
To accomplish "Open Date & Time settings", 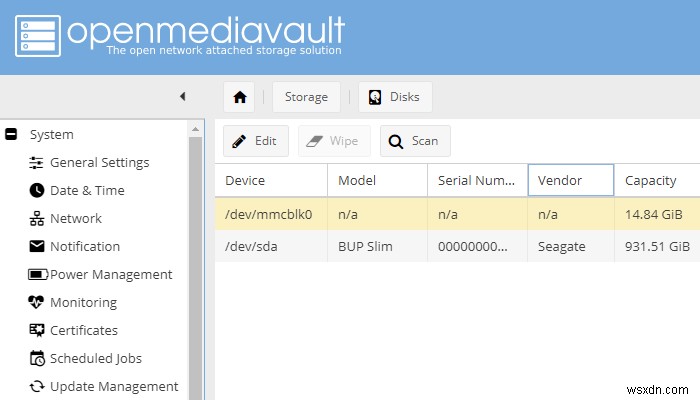I will tap(88, 191).
